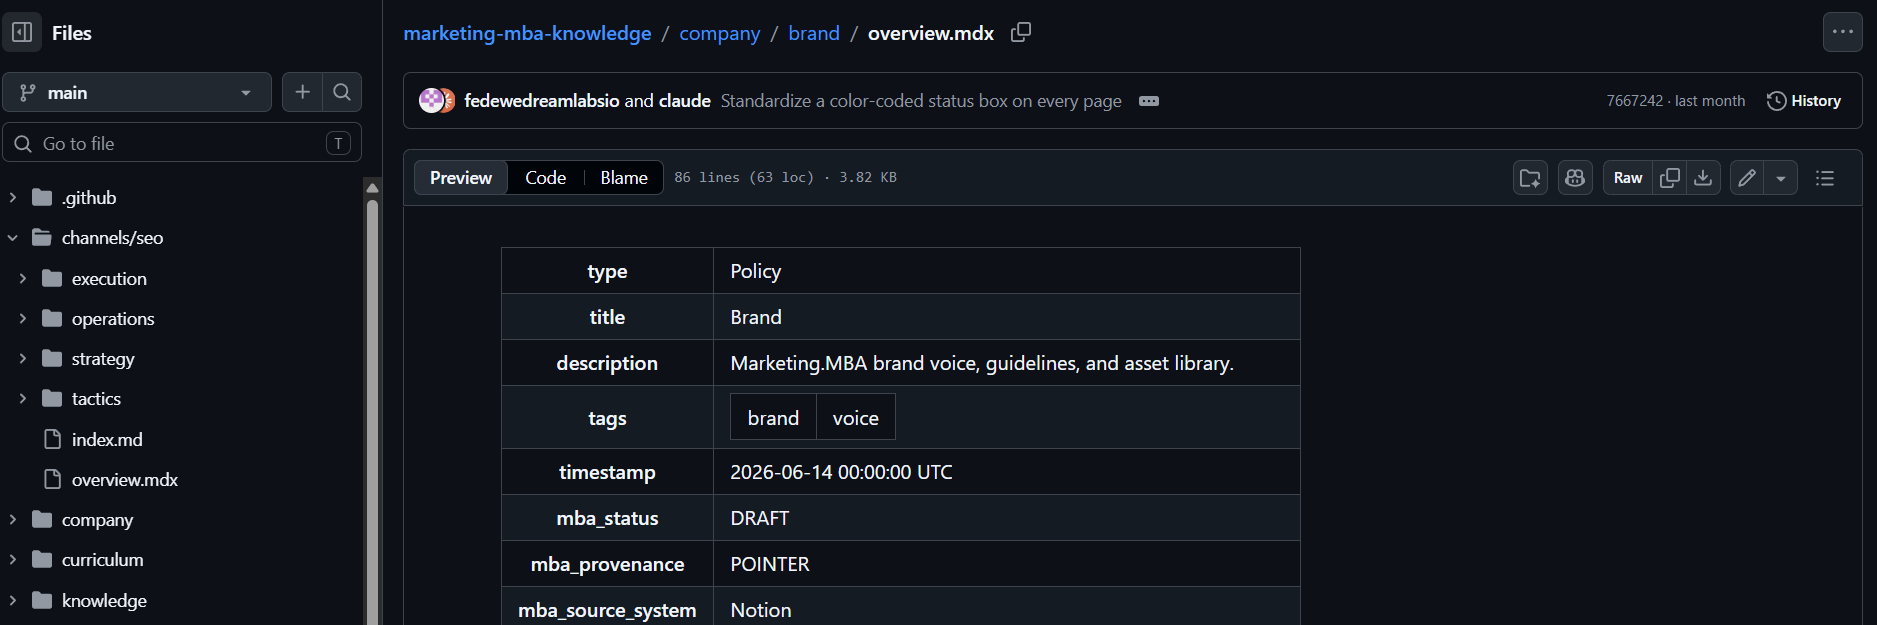Open the more options ellipsis menu
The height and width of the screenshot is (625, 1877).
(x=1842, y=32)
